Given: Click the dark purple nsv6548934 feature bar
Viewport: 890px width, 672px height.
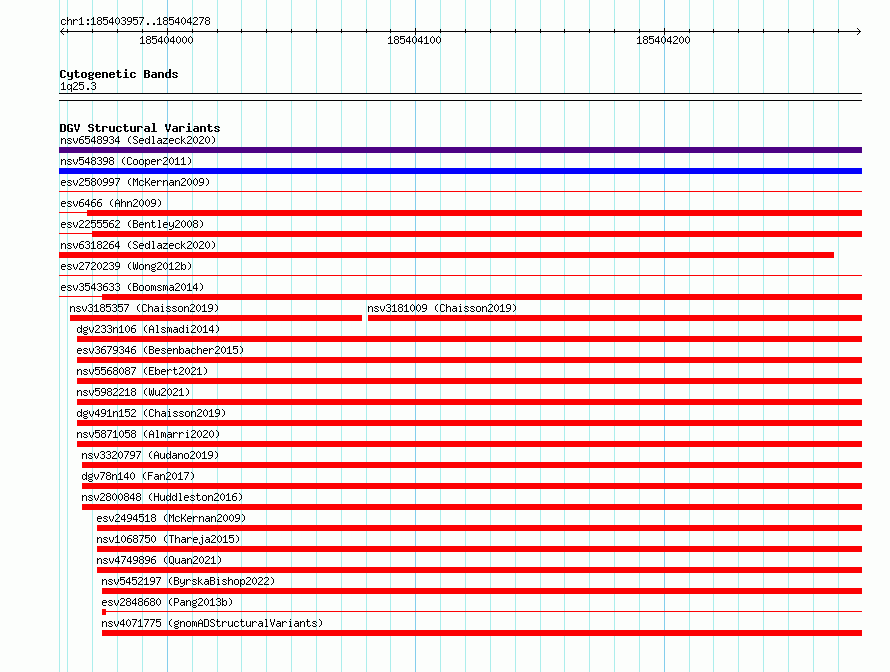Looking at the screenshot, I should [460, 150].
